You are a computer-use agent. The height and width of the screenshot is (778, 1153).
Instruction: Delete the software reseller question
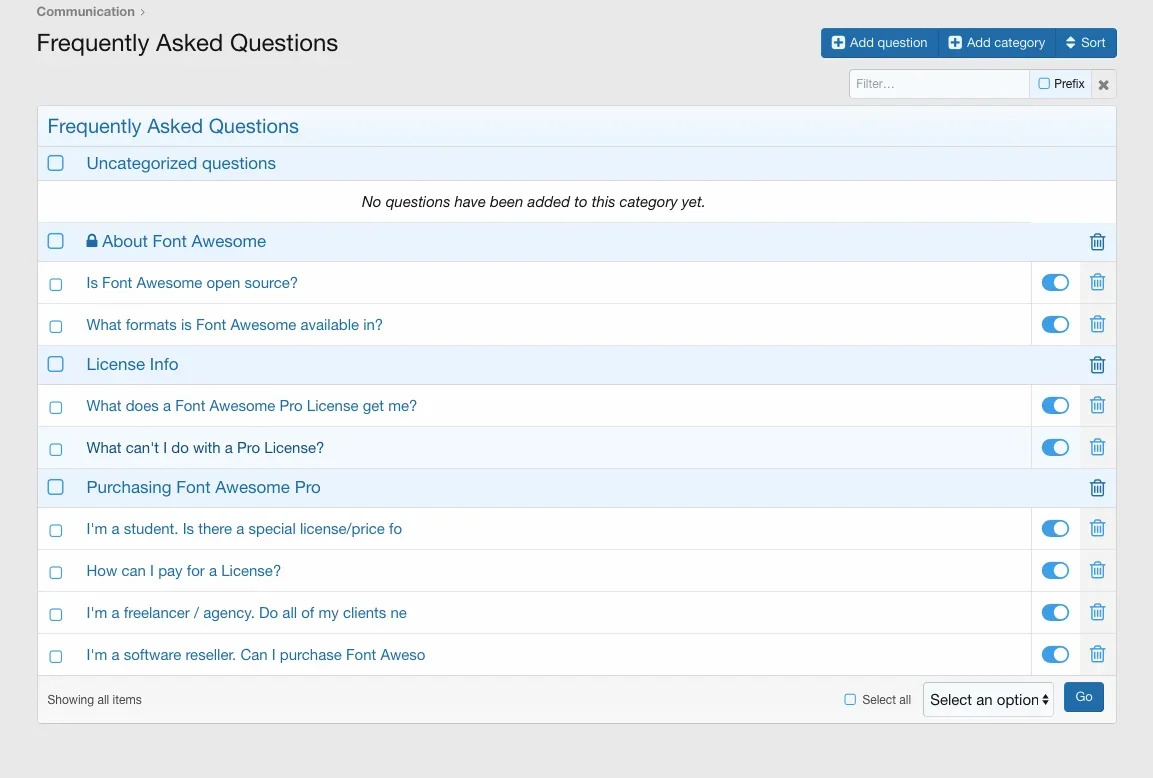pyautogui.click(x=1097, y=655)
